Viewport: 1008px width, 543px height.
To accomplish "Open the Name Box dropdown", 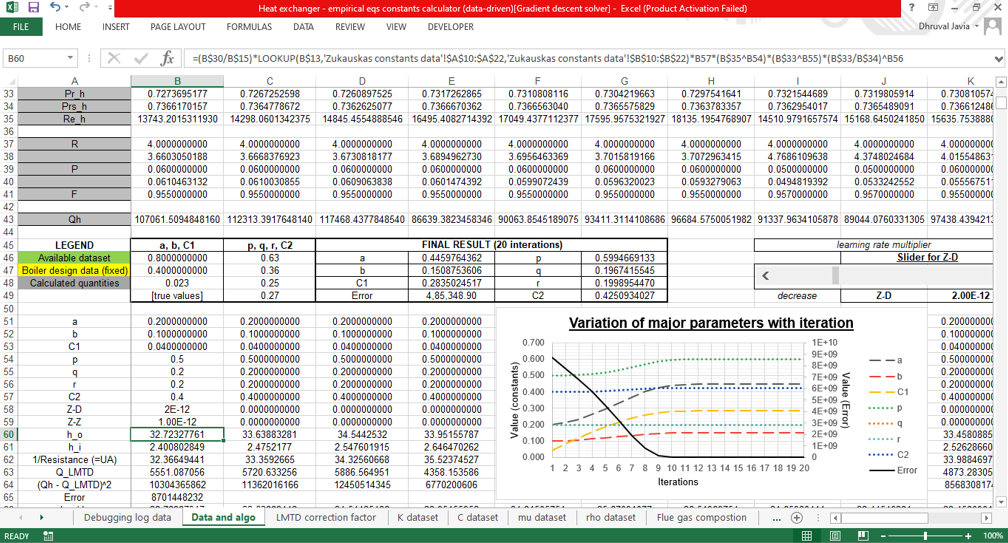I will pos(70,58).
